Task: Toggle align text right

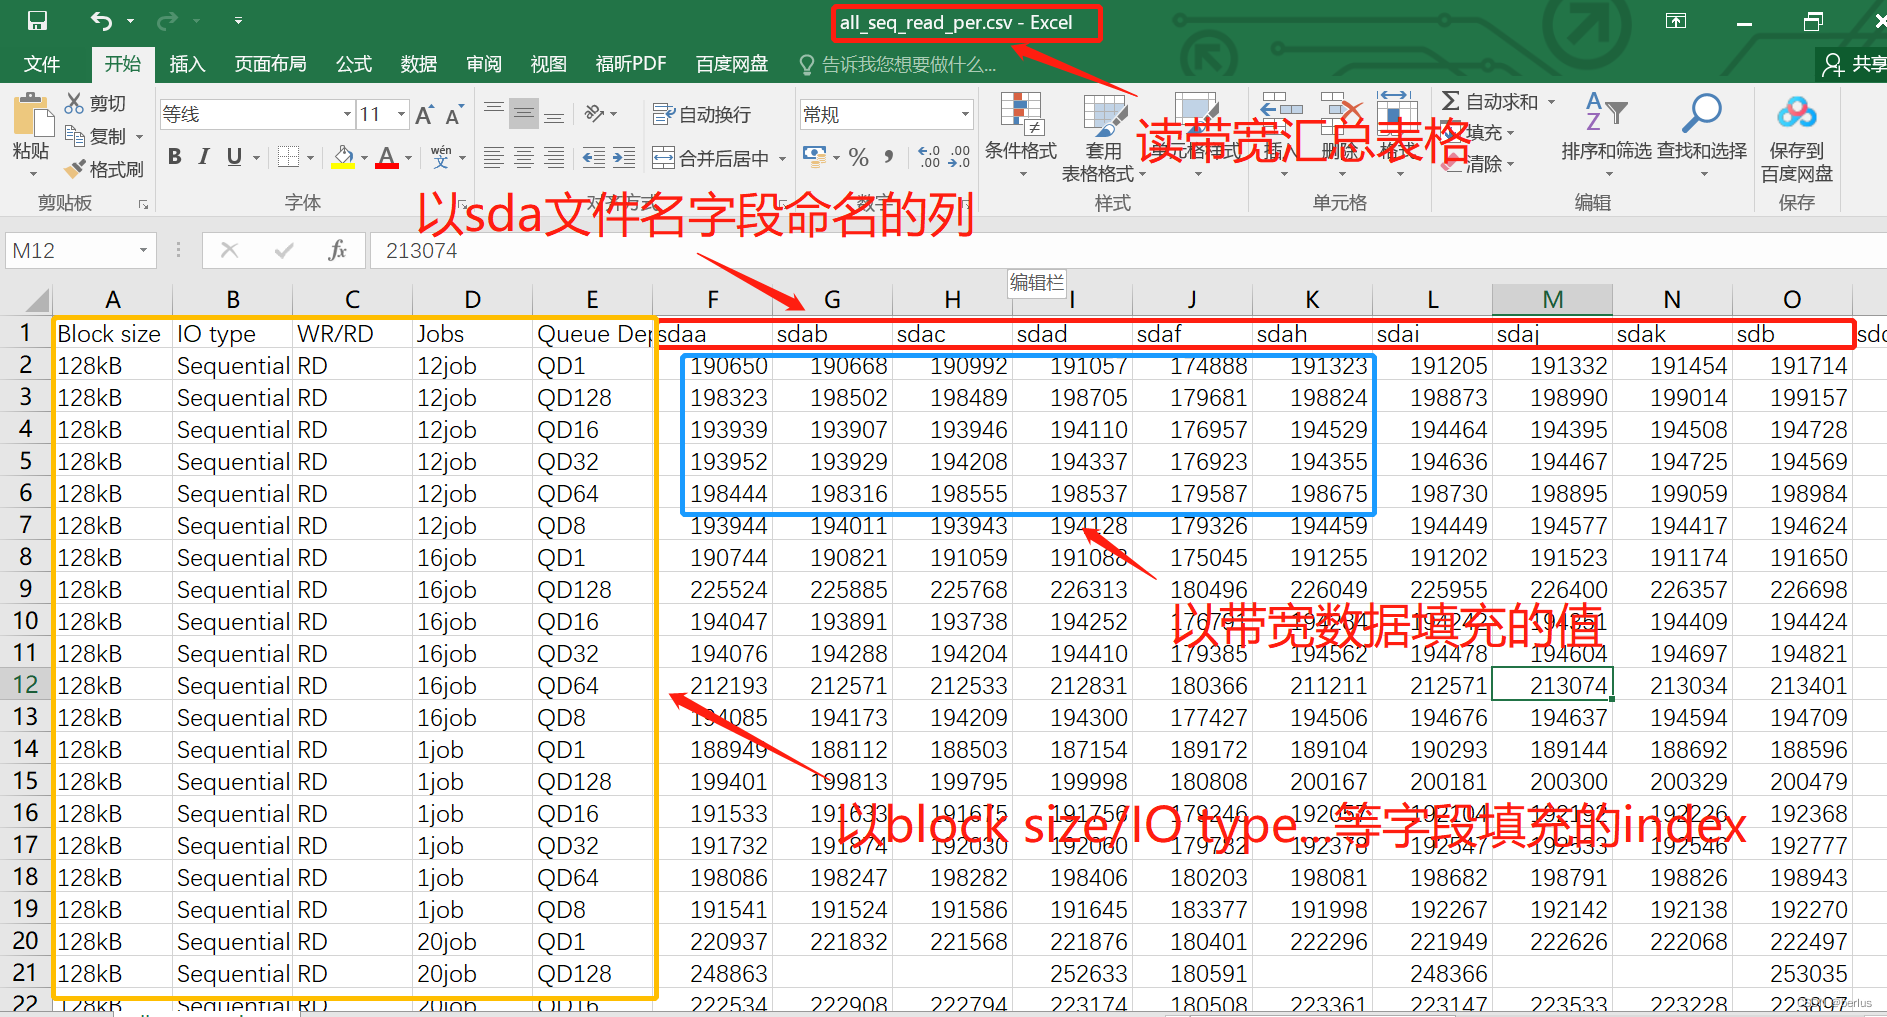Action: (553, 157)
